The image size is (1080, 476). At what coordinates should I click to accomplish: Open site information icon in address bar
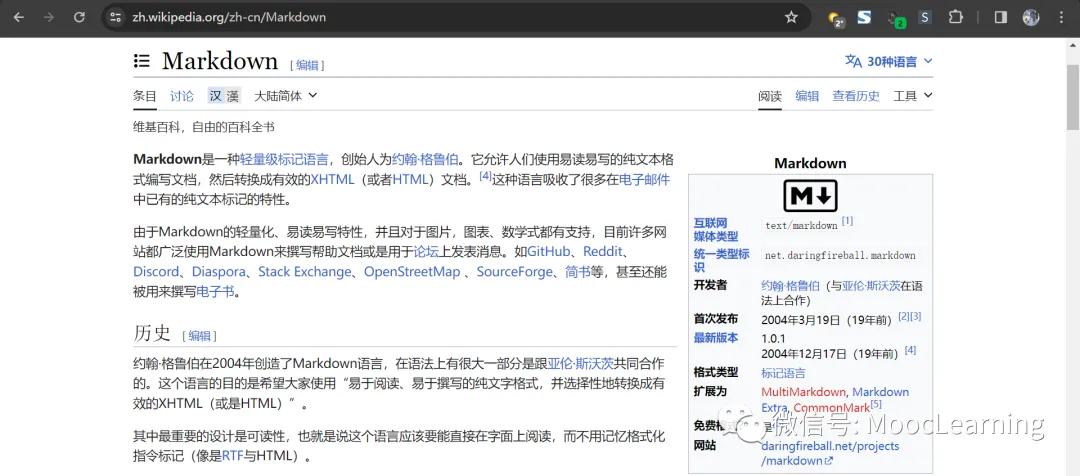click(x=116, y=17)
